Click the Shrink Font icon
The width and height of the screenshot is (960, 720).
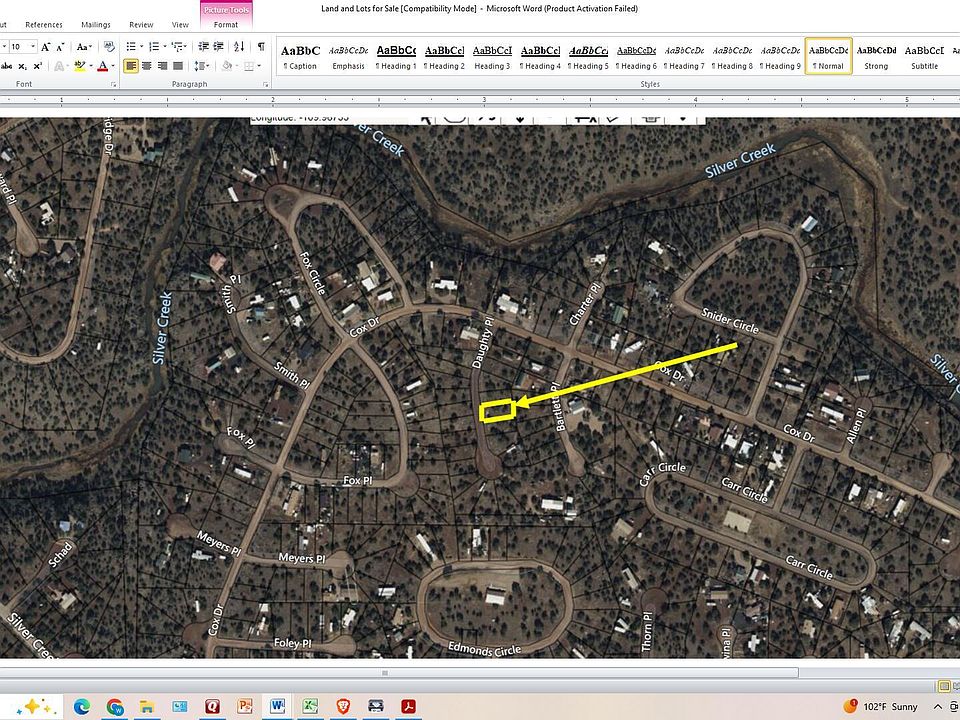(x=60, y=47)
